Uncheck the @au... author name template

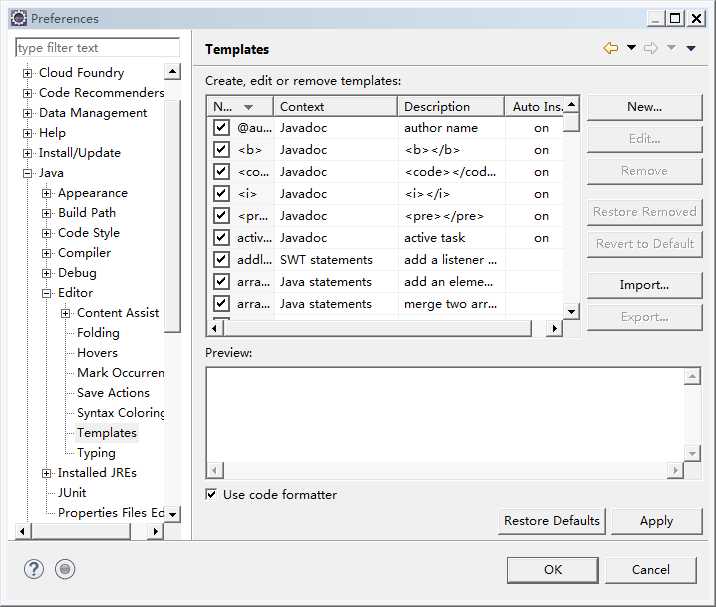221,127
